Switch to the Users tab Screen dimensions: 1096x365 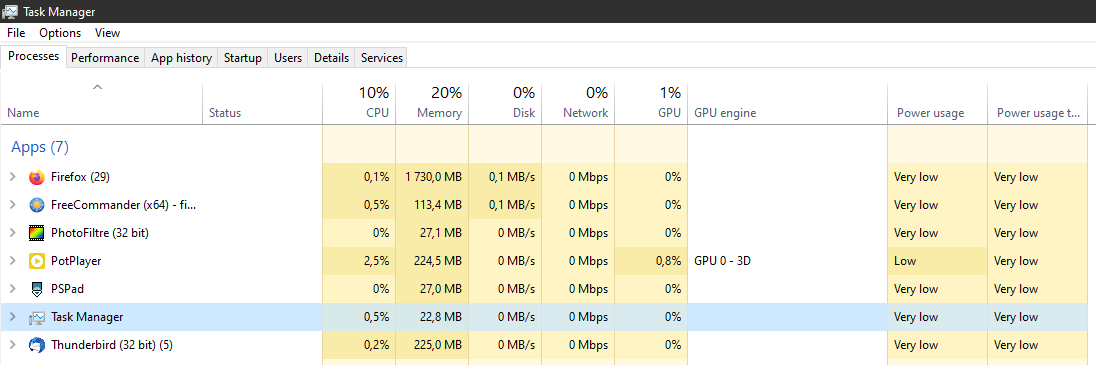[288, 58]
